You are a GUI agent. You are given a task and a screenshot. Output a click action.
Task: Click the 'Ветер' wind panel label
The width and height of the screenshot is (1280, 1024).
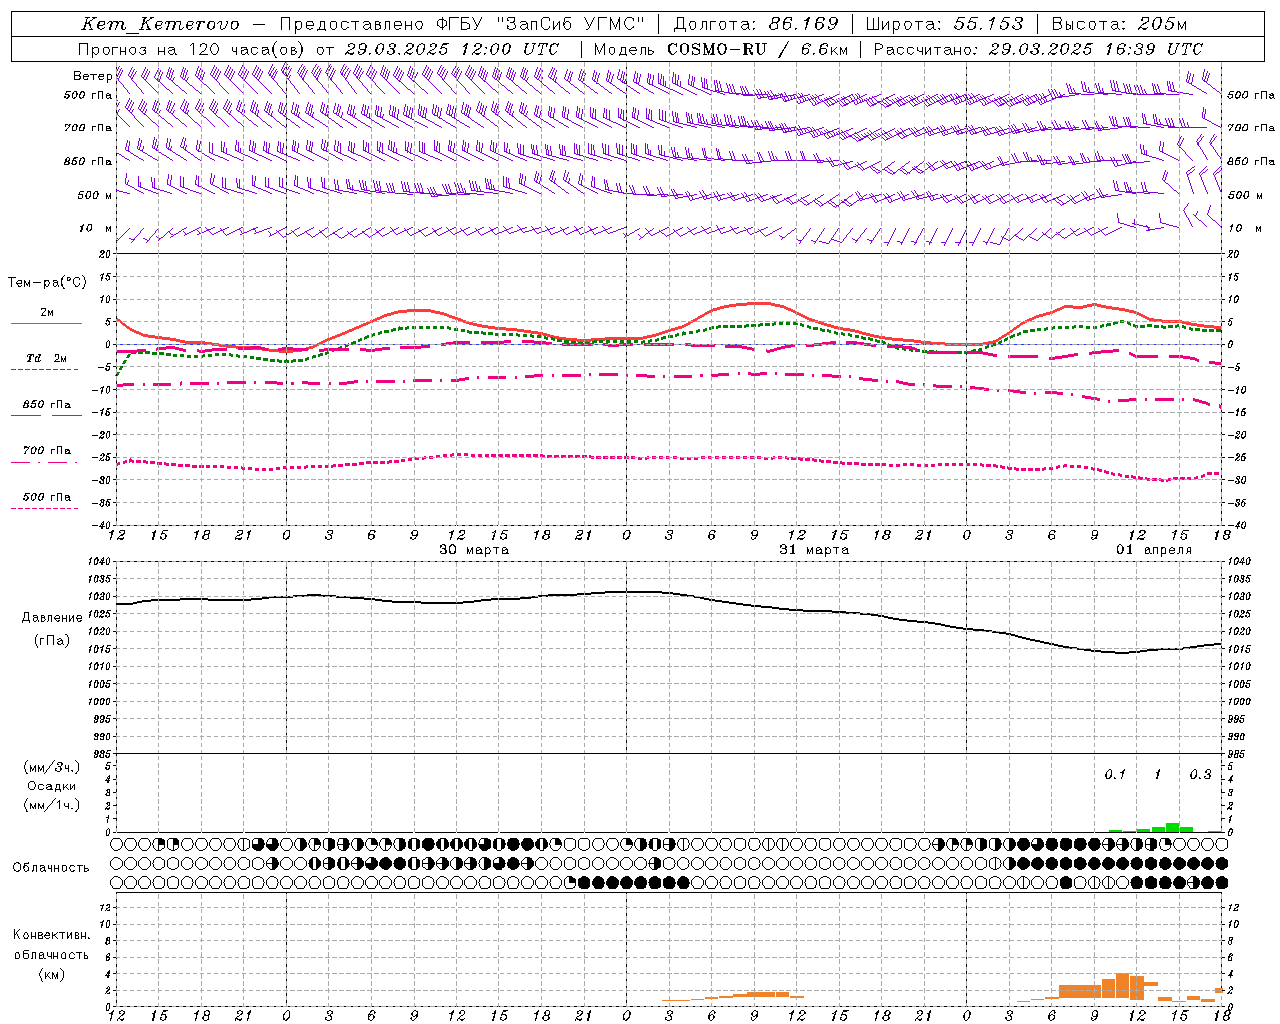93,76
